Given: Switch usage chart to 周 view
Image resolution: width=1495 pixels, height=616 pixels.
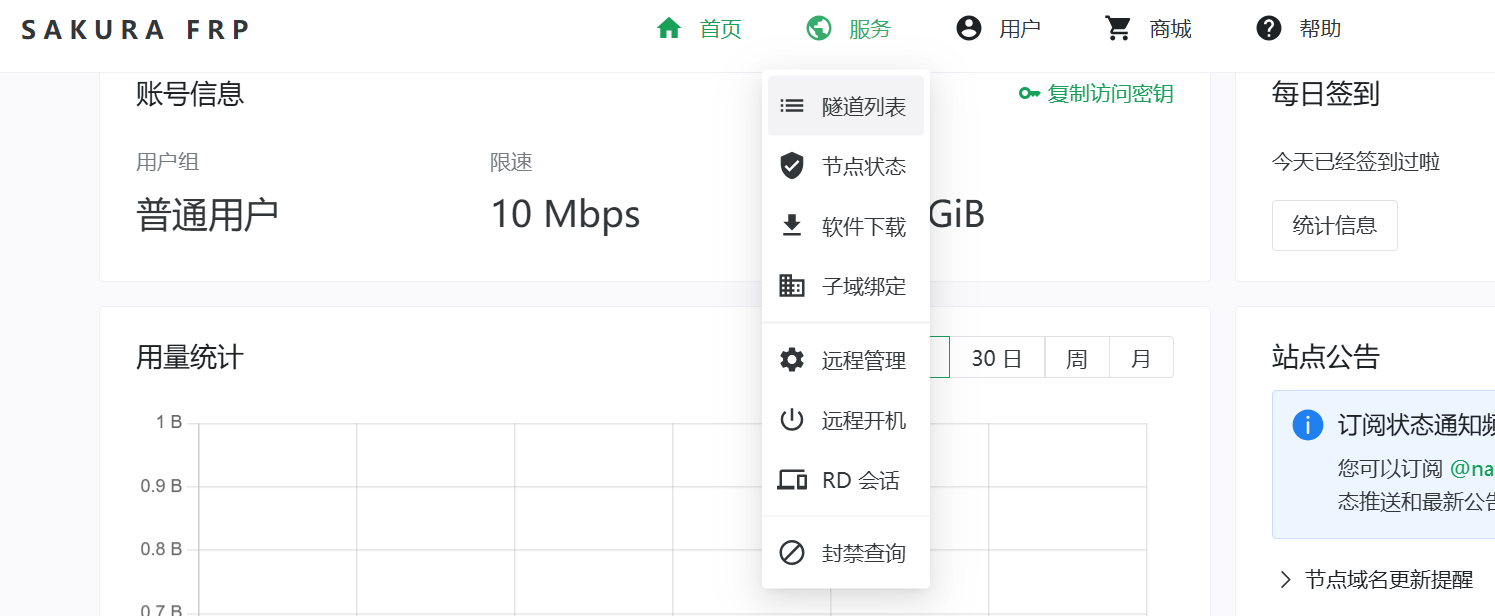Looking at the screenshot, I should tap(1077, 358).
